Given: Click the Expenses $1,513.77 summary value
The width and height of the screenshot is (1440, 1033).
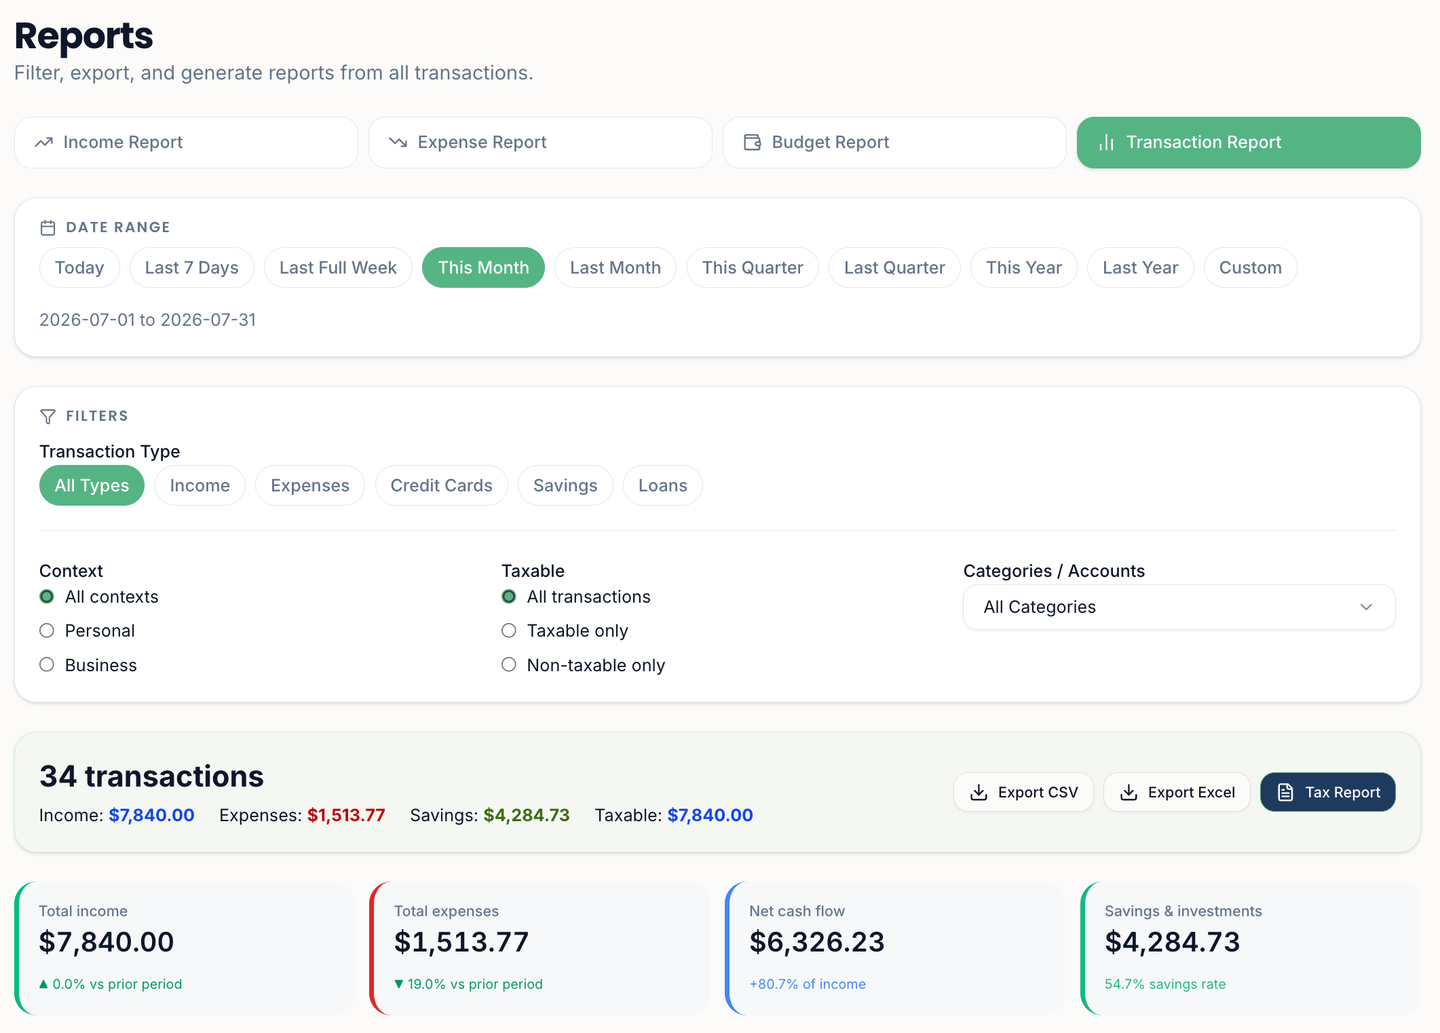Looking at the screenshot, I should (x=346, y=815).
